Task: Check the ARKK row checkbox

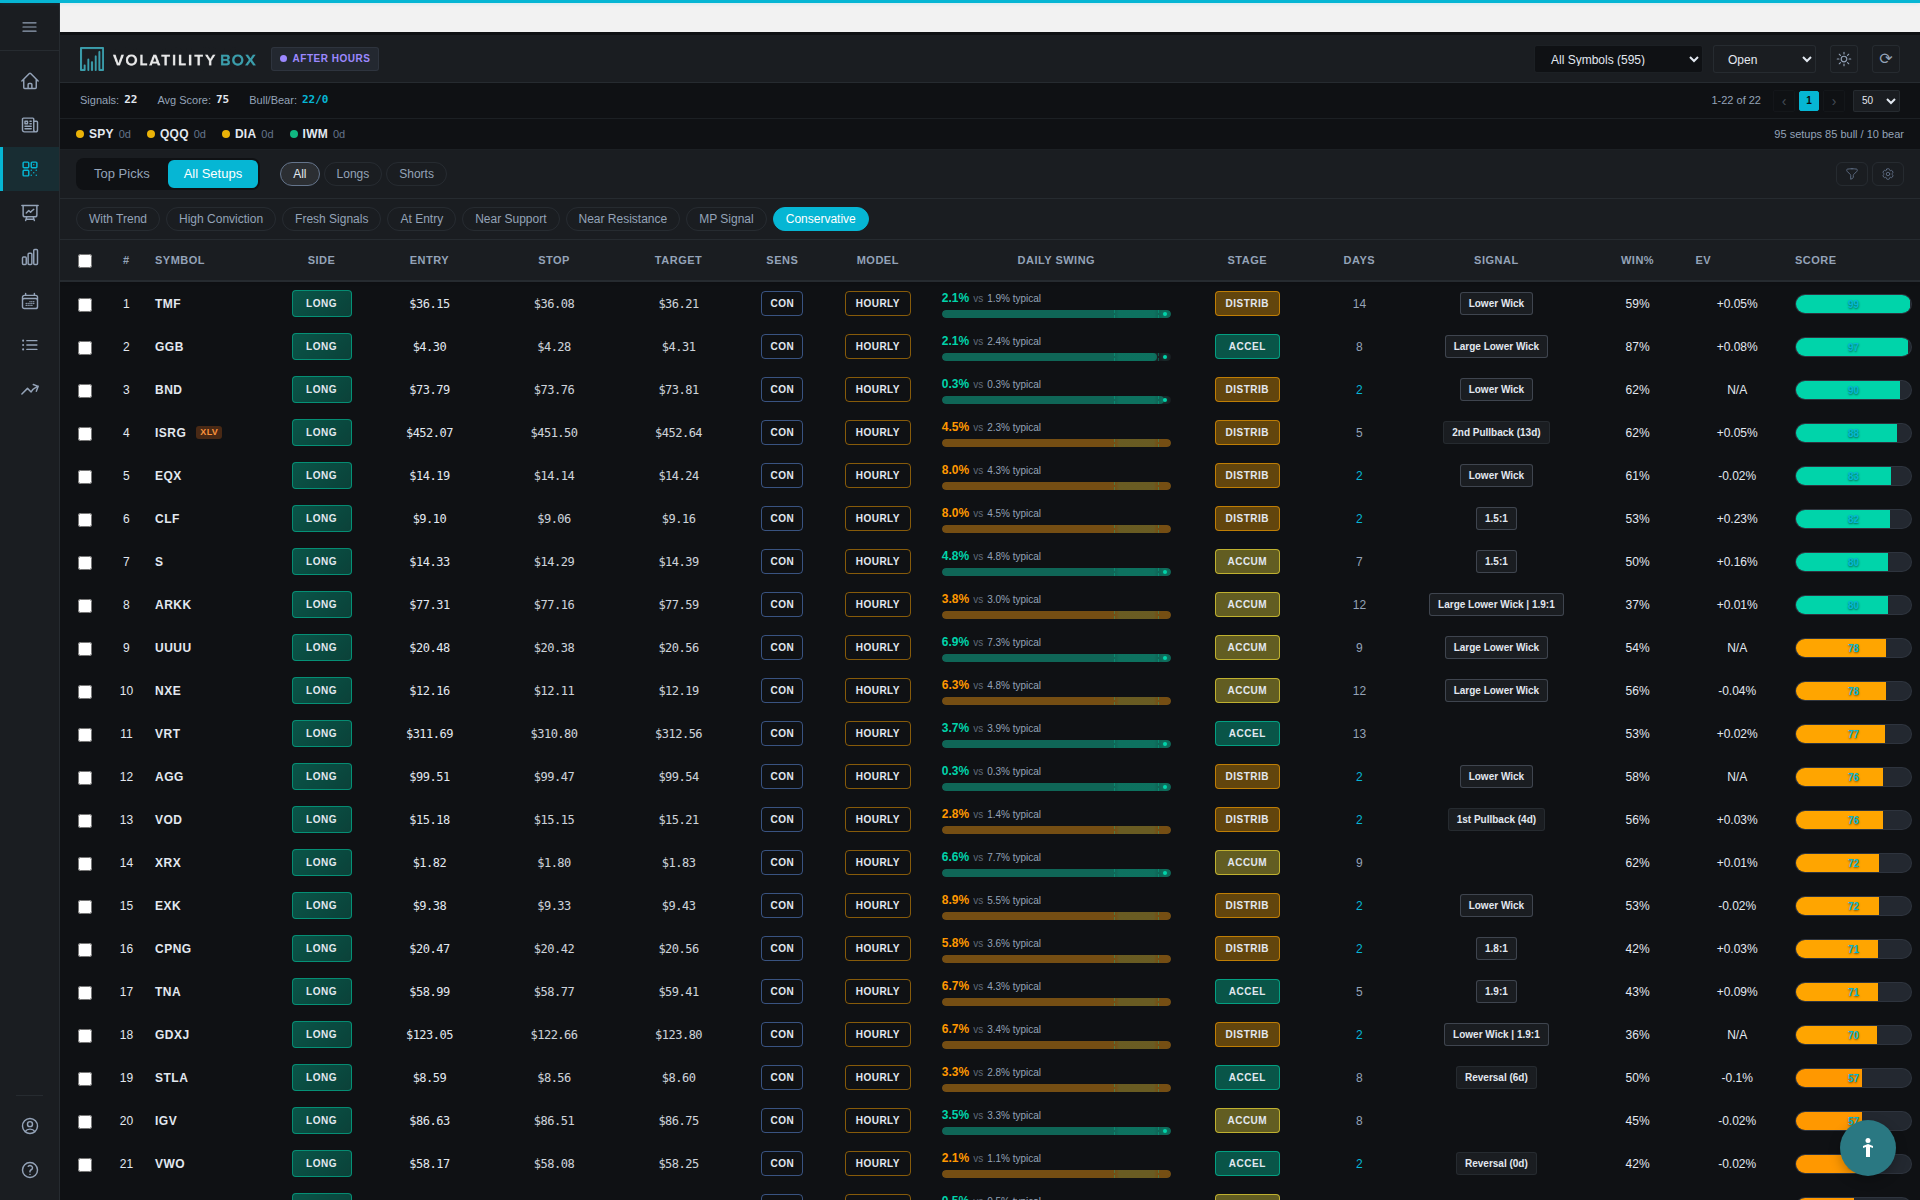Action: pyautogui.click(x=85, y=605)
